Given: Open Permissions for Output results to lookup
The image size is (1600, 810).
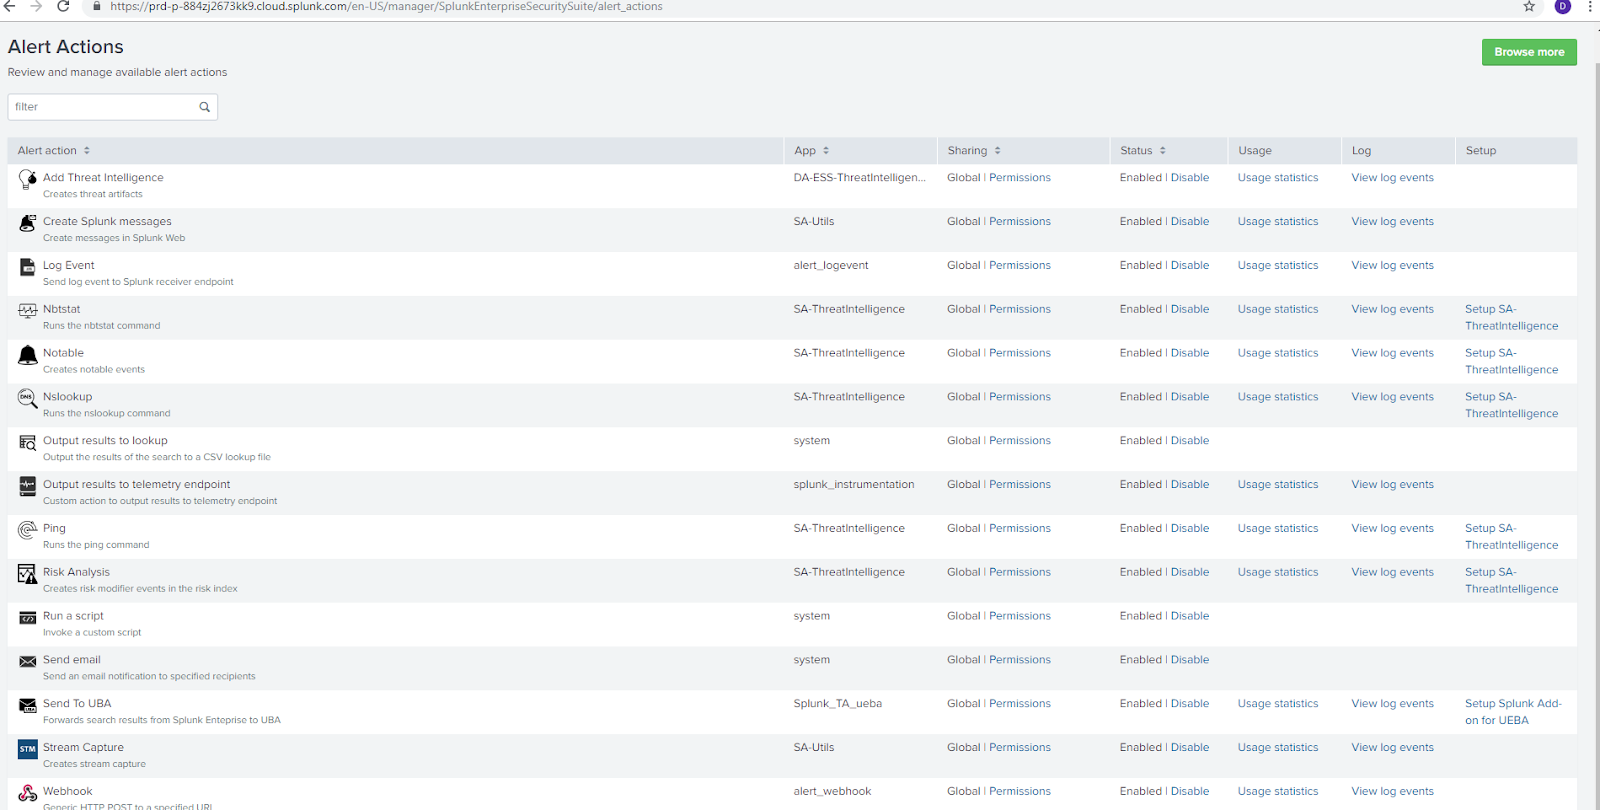Looking at the screenshot, I should coord(1020,441).
